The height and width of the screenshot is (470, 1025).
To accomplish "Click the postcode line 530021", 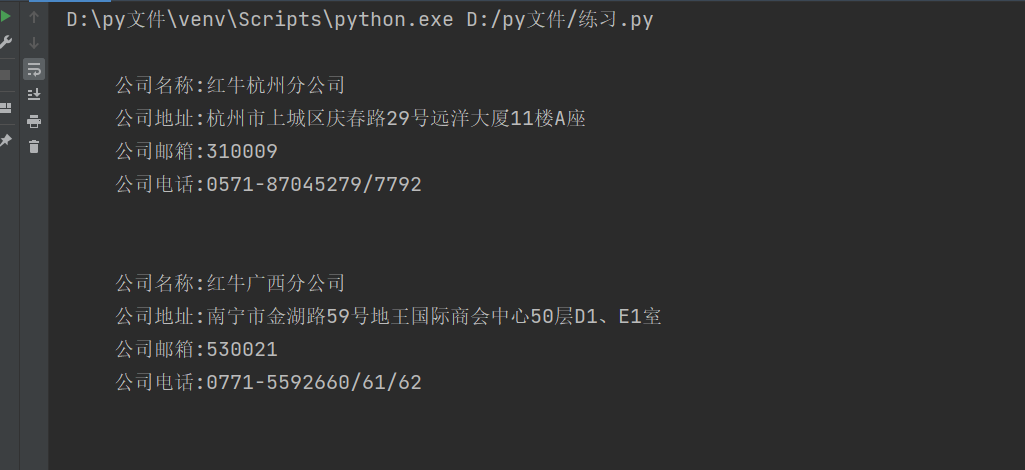I will point(196,350).
